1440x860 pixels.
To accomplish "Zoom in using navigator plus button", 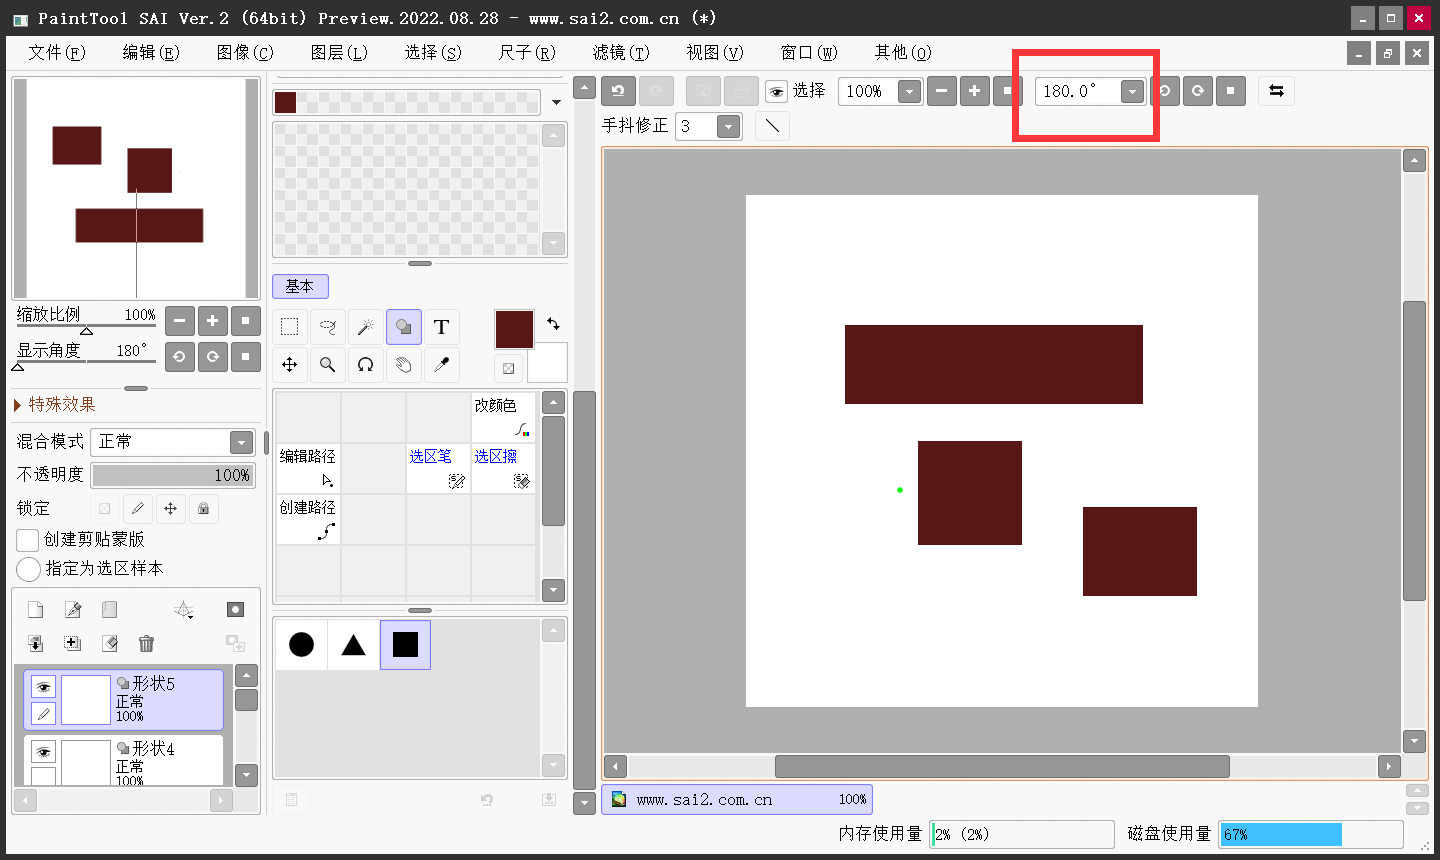I will [212, 321].
